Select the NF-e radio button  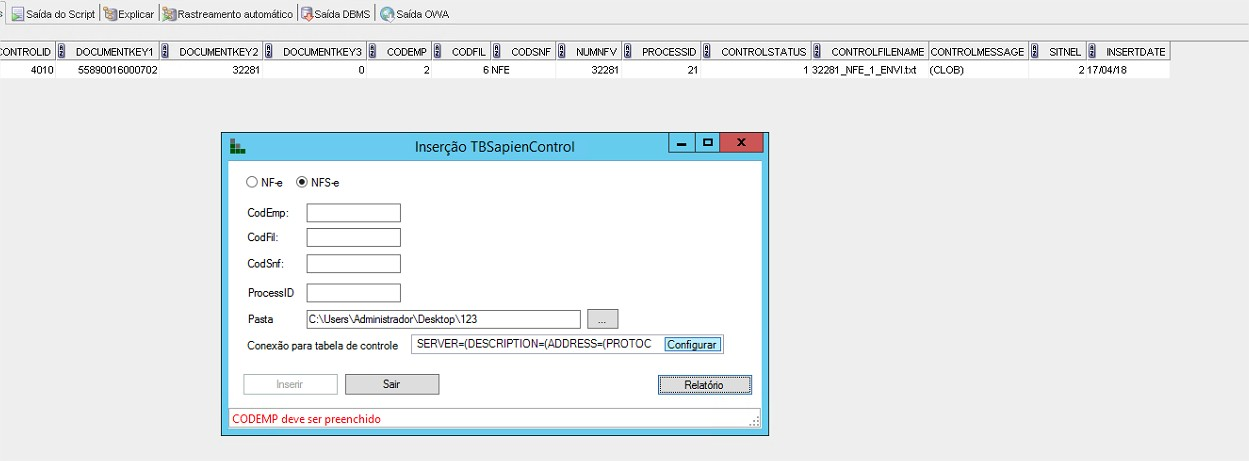point(252,183)
